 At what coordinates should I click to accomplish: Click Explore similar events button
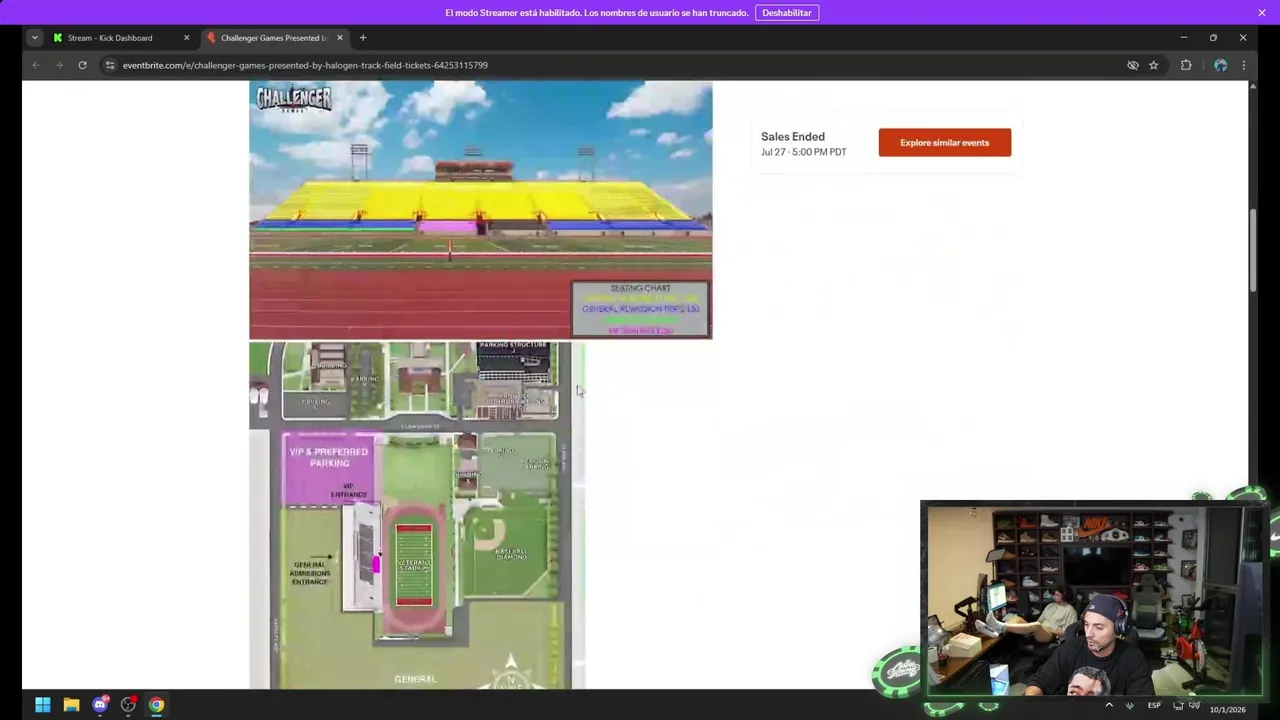[944, 142]
